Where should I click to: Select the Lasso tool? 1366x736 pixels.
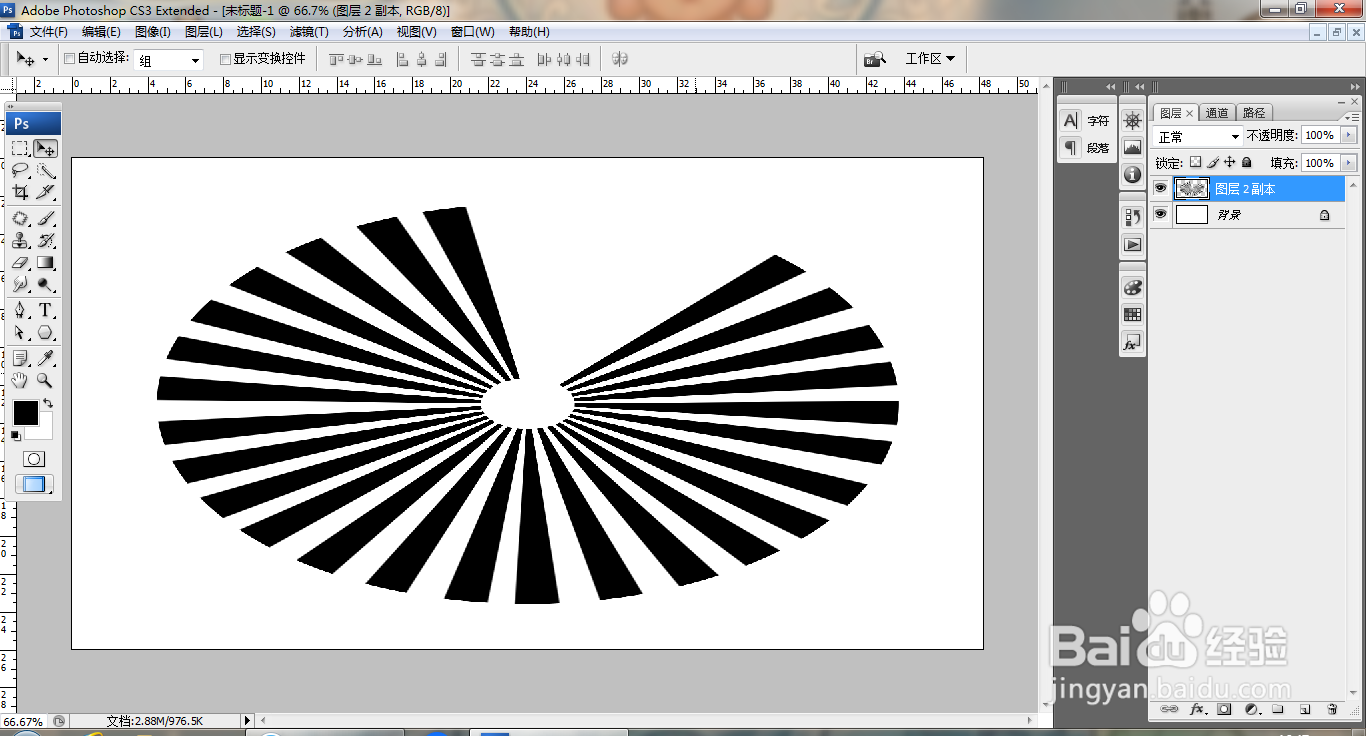20,170
